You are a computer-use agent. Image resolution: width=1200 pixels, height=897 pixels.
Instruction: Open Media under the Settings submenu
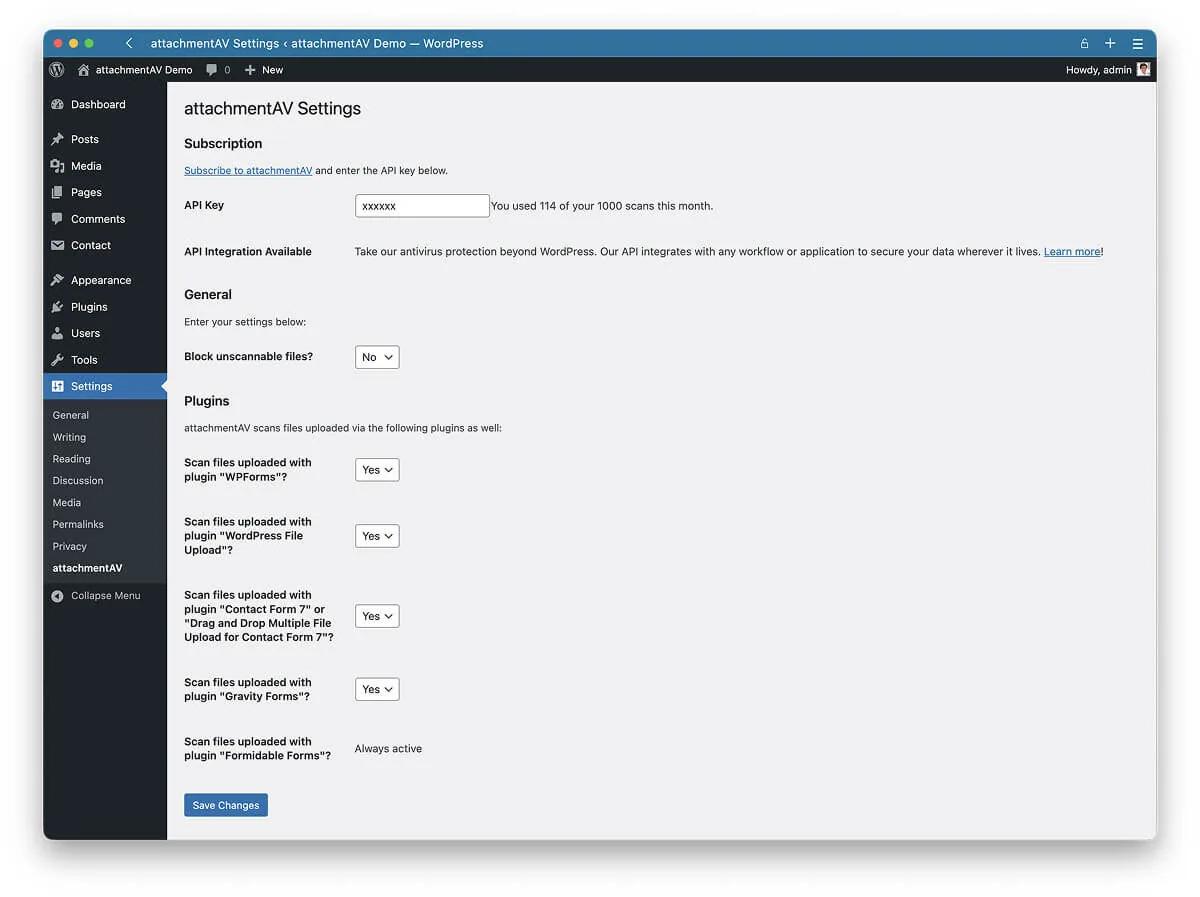click(x=67, y=503)
